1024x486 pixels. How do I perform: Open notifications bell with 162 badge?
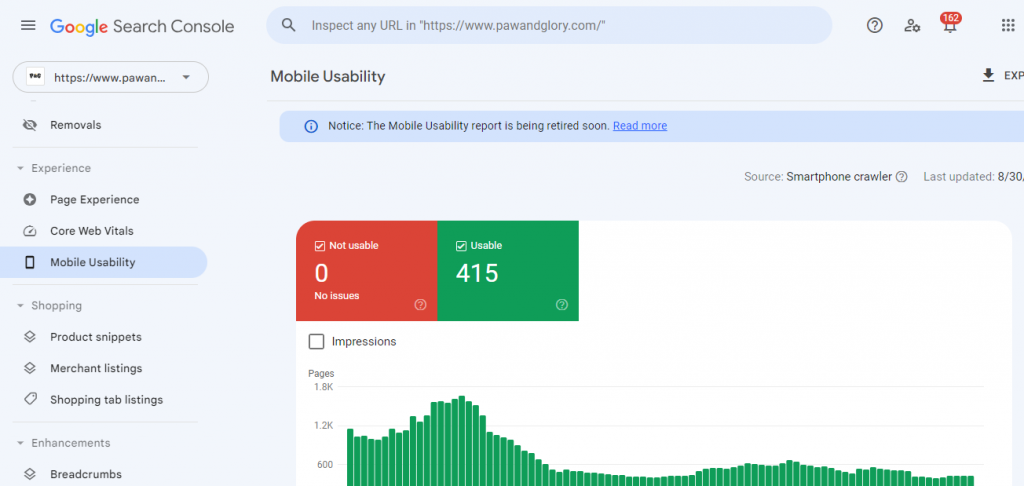[950, 24]
